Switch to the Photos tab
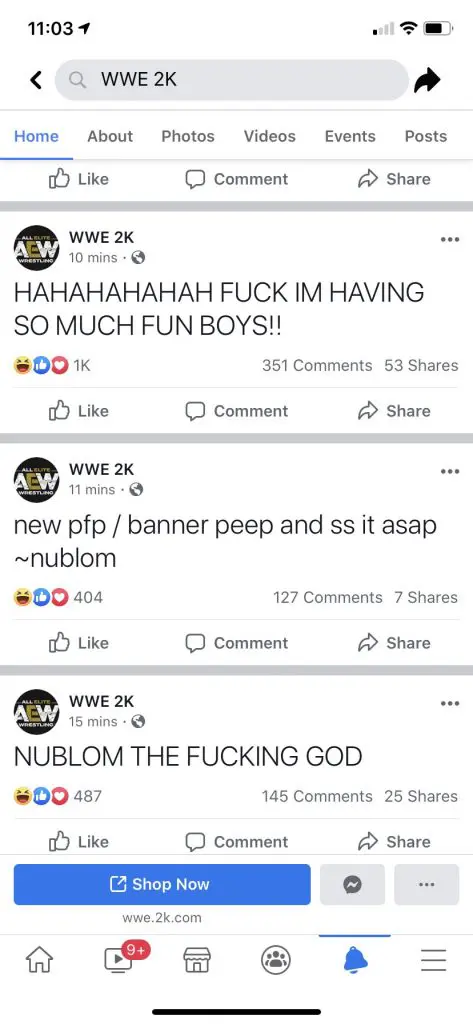 [188, 136]
